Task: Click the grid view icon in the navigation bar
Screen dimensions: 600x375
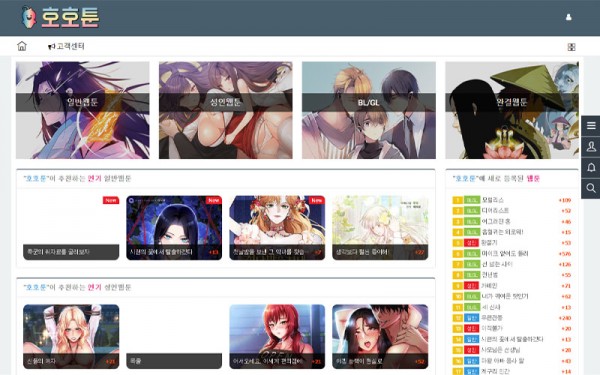Action: click(571, 47)
